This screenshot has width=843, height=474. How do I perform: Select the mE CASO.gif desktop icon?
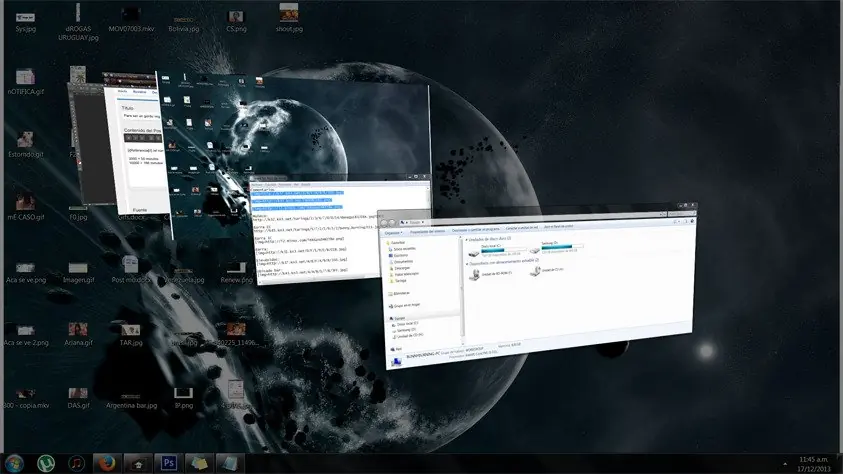click(x=25, y=207)
